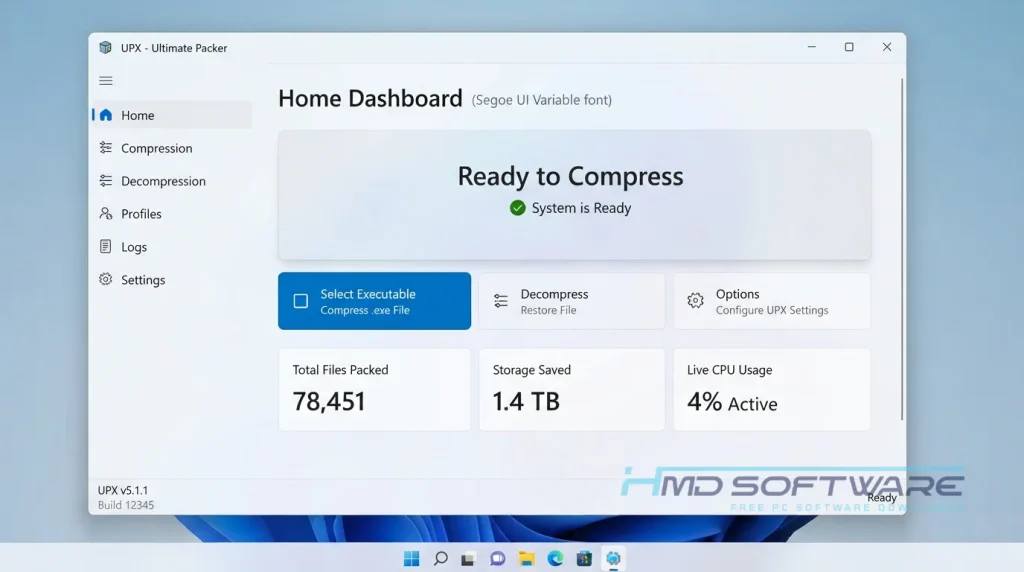Viewport: 1024px width, 572px height.
Task: Click the Total Files Packed card
Action: point(374,389)
